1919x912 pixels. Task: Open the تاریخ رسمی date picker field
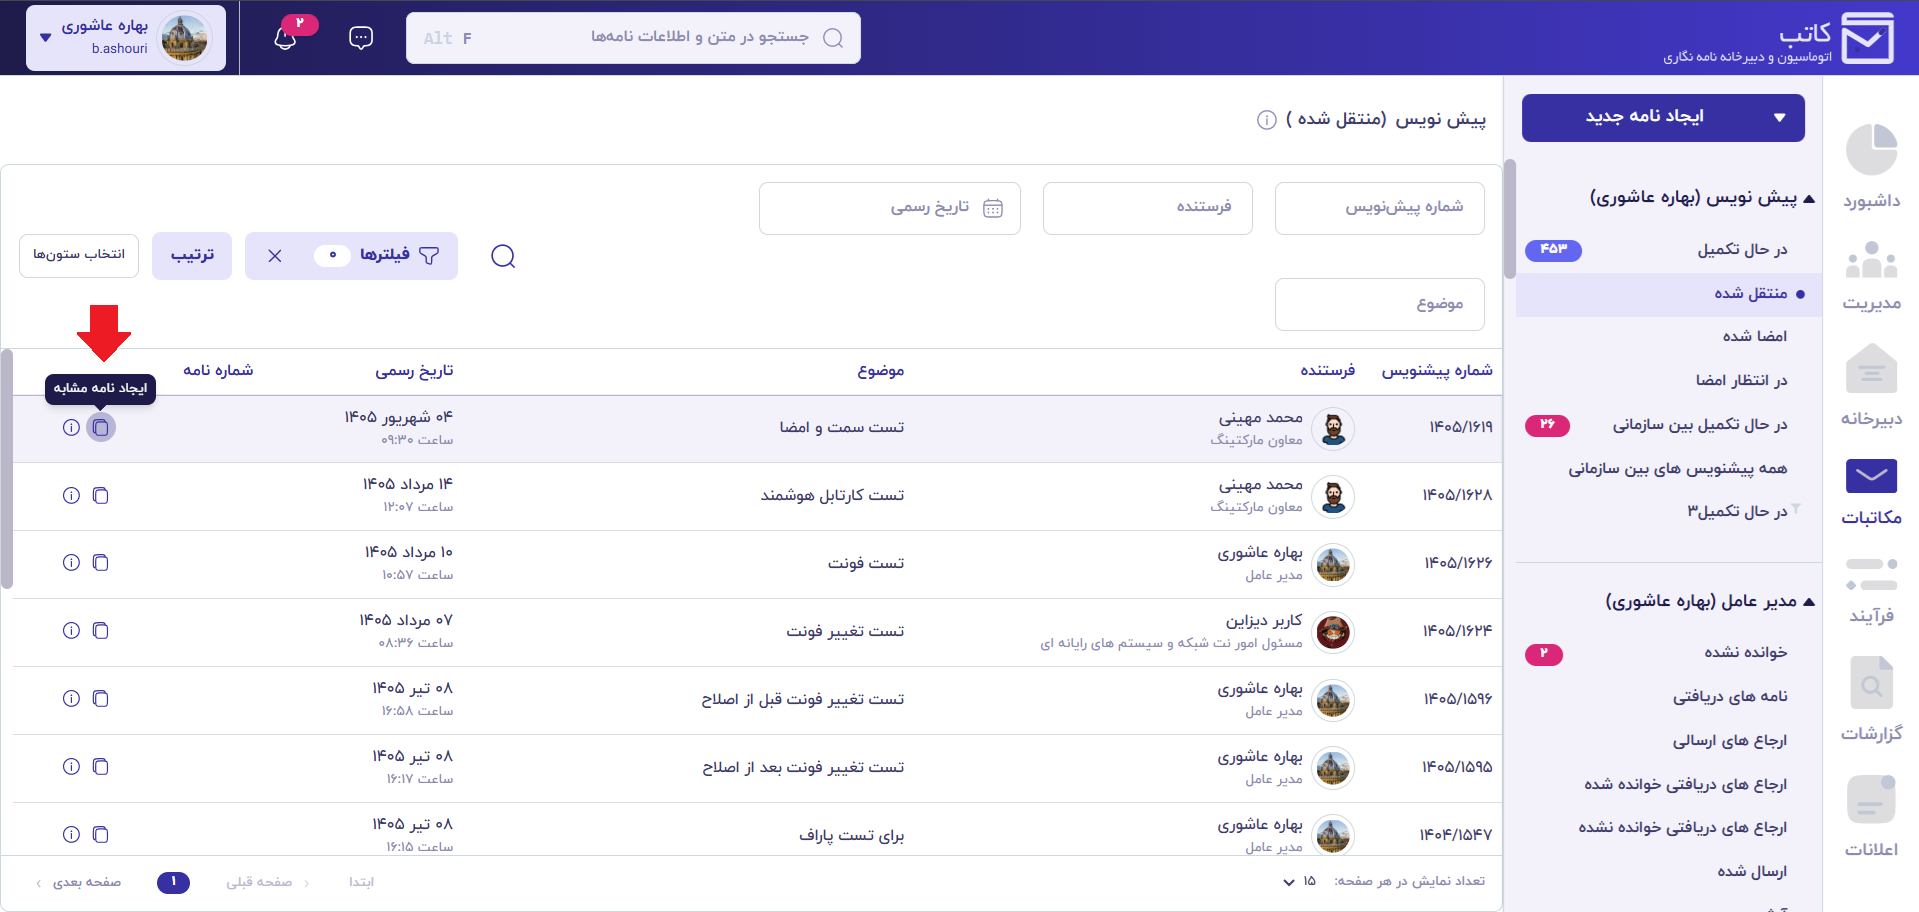tap(890, 208)
